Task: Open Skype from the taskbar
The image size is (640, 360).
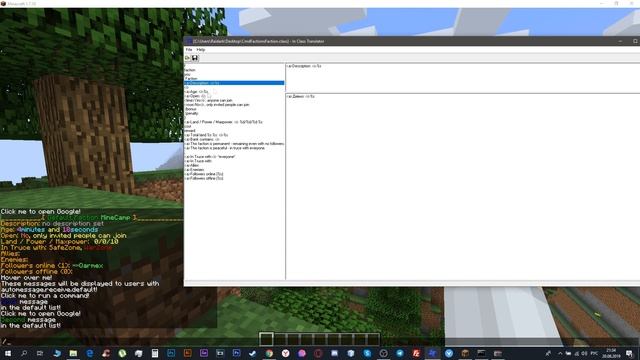Action: (x=367, y=353)
